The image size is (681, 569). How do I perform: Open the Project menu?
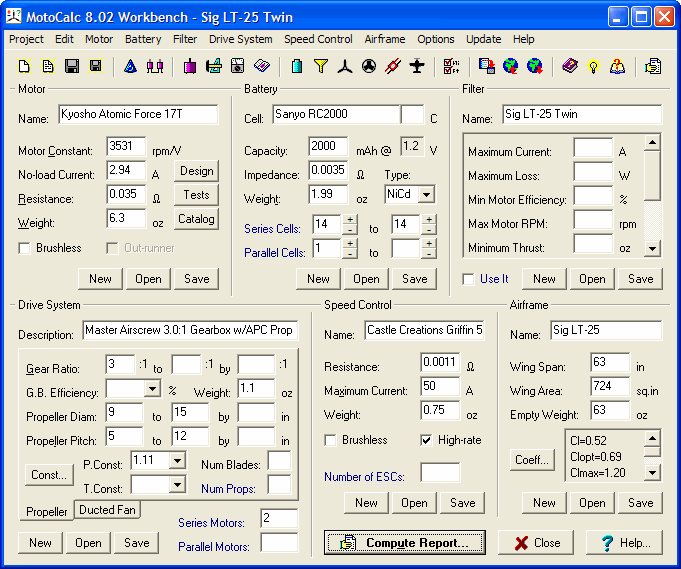tap(26, 39)
